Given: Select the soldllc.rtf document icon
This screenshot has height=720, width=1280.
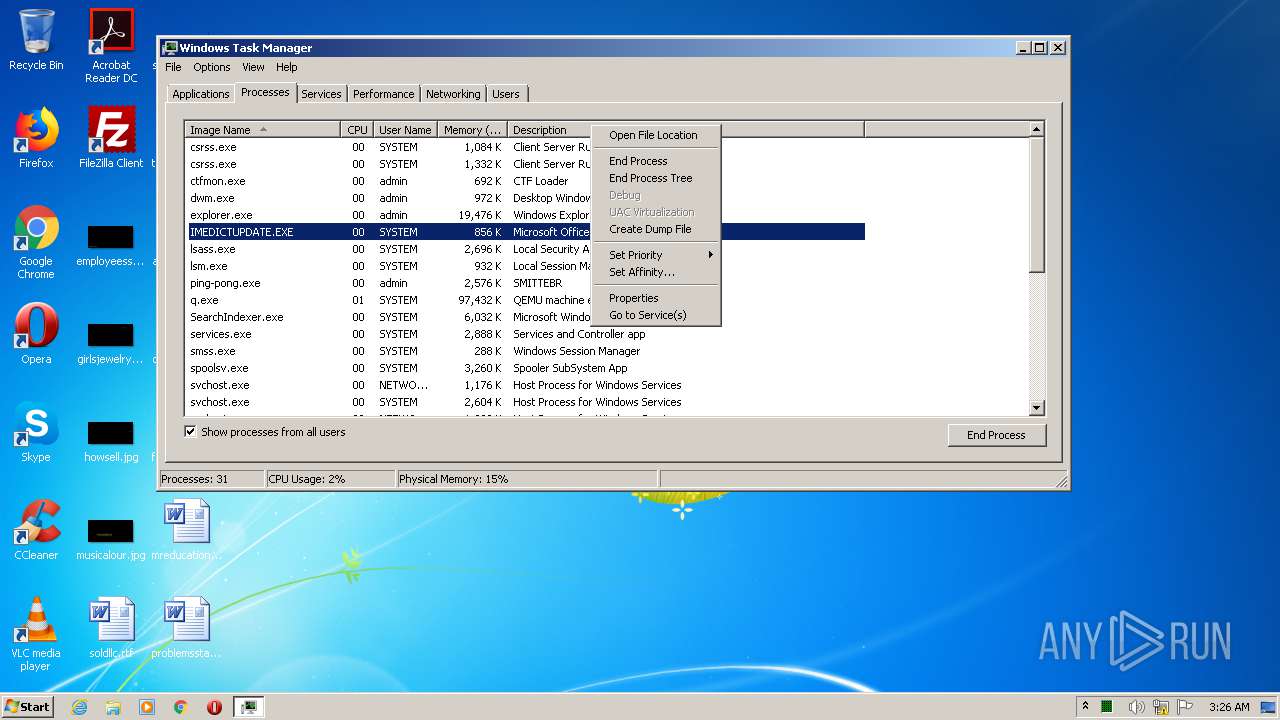Looking at the screenshot, I should pos(111,628).
